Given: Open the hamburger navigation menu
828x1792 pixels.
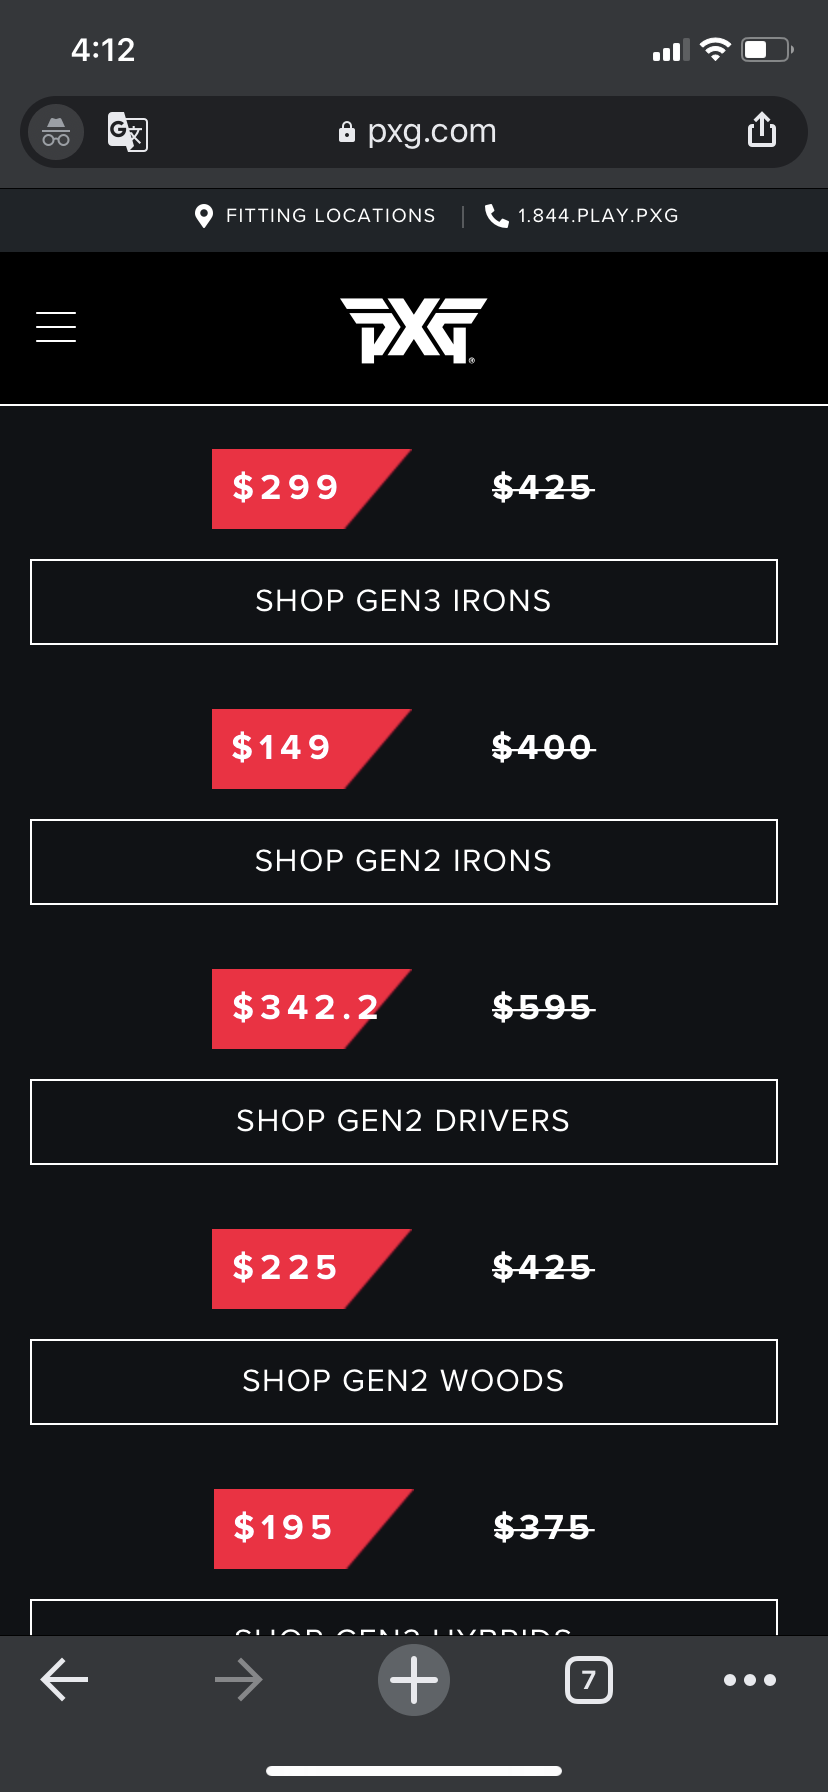Looking at the screenshot, I should pyautogui.click(x=56, y=327).
